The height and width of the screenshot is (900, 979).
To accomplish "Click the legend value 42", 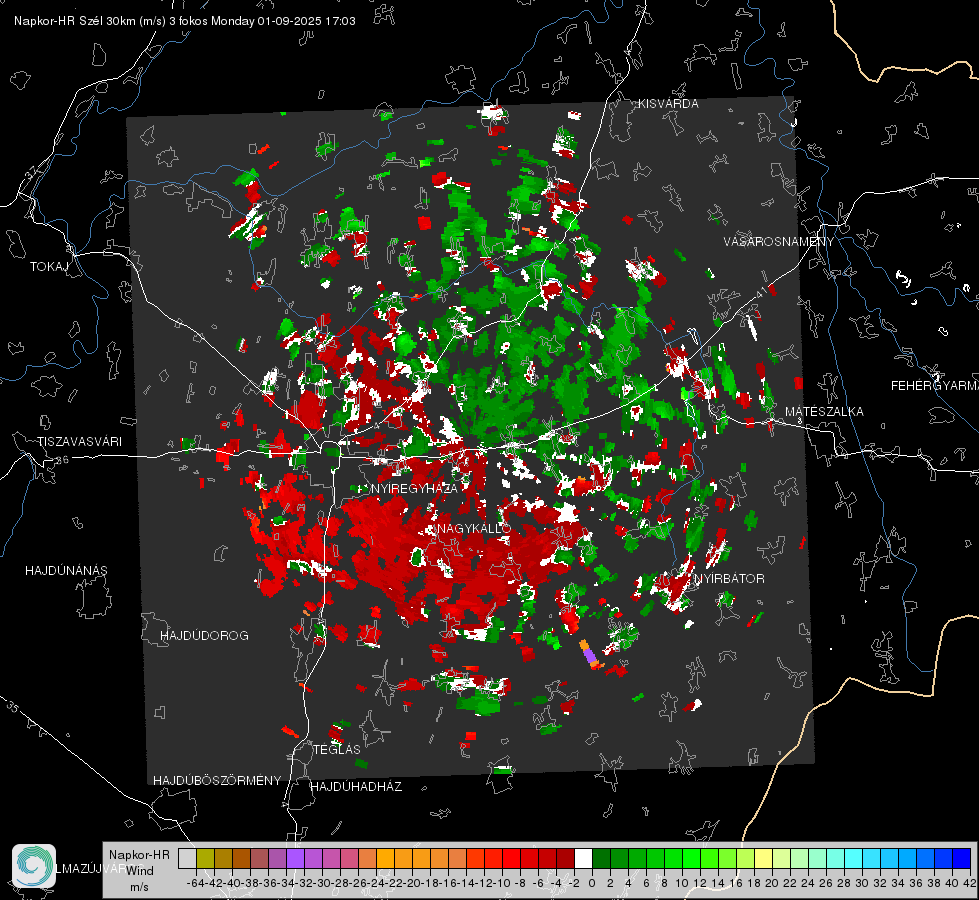I will tap(970, 883).
